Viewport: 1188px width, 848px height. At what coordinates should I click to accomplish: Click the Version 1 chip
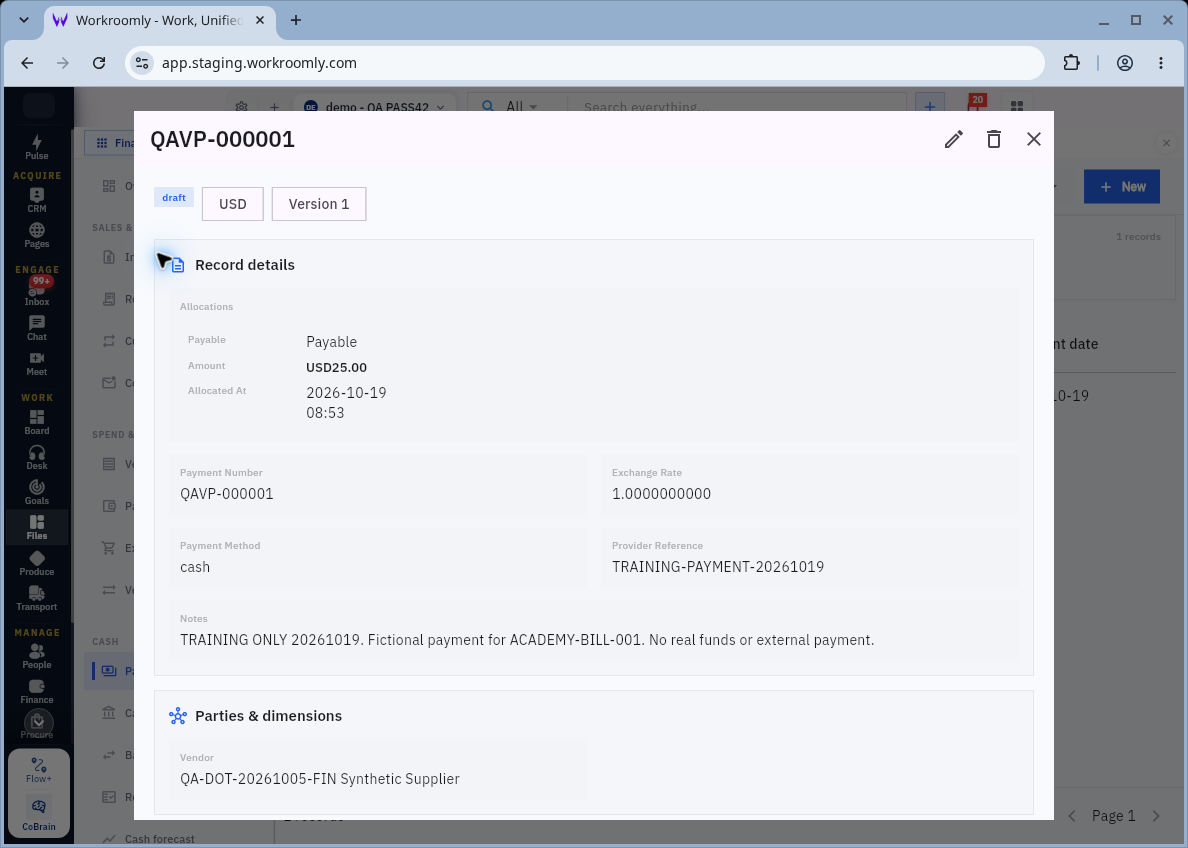click(319, 204)
